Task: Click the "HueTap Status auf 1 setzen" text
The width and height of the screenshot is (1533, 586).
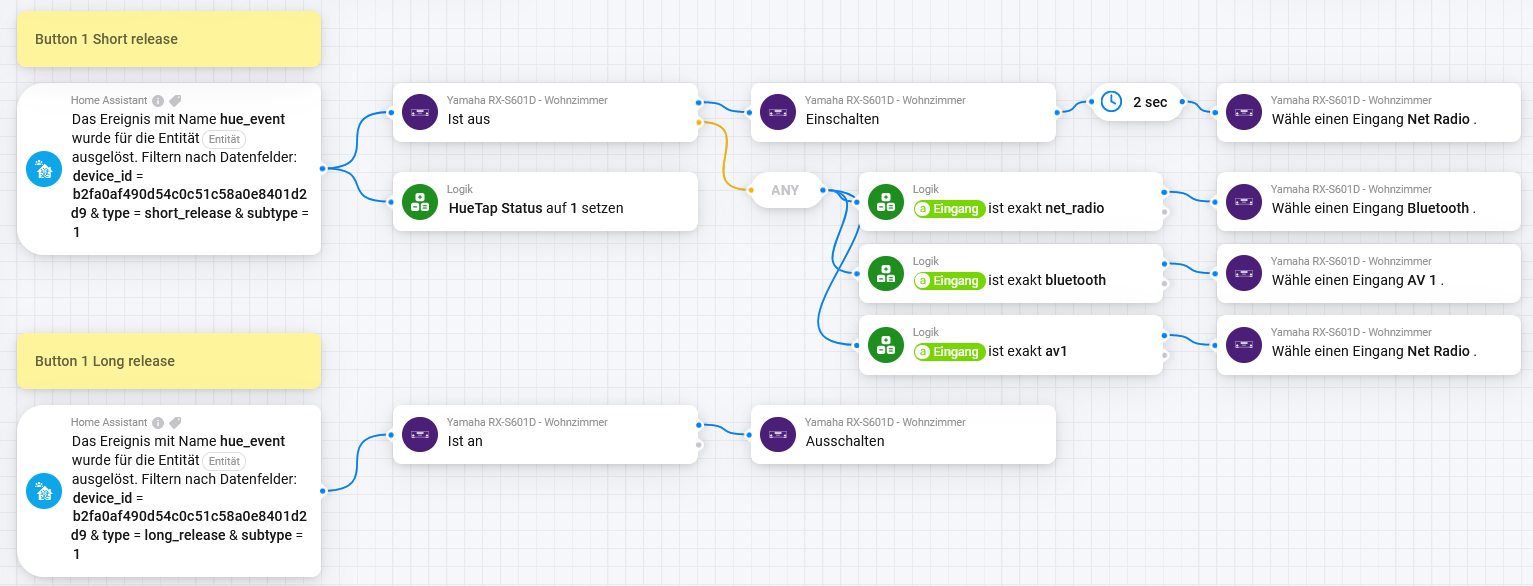Action: coord(536,209)
